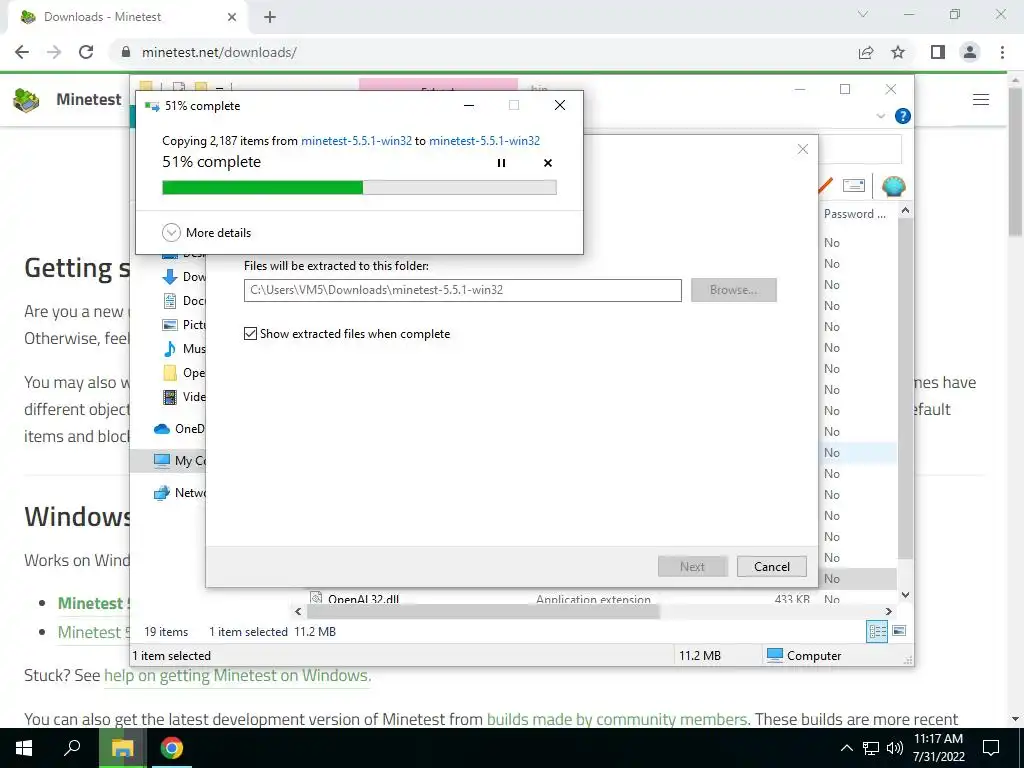
Task: Open Chrome profile avatar menu
Action: 970,52
